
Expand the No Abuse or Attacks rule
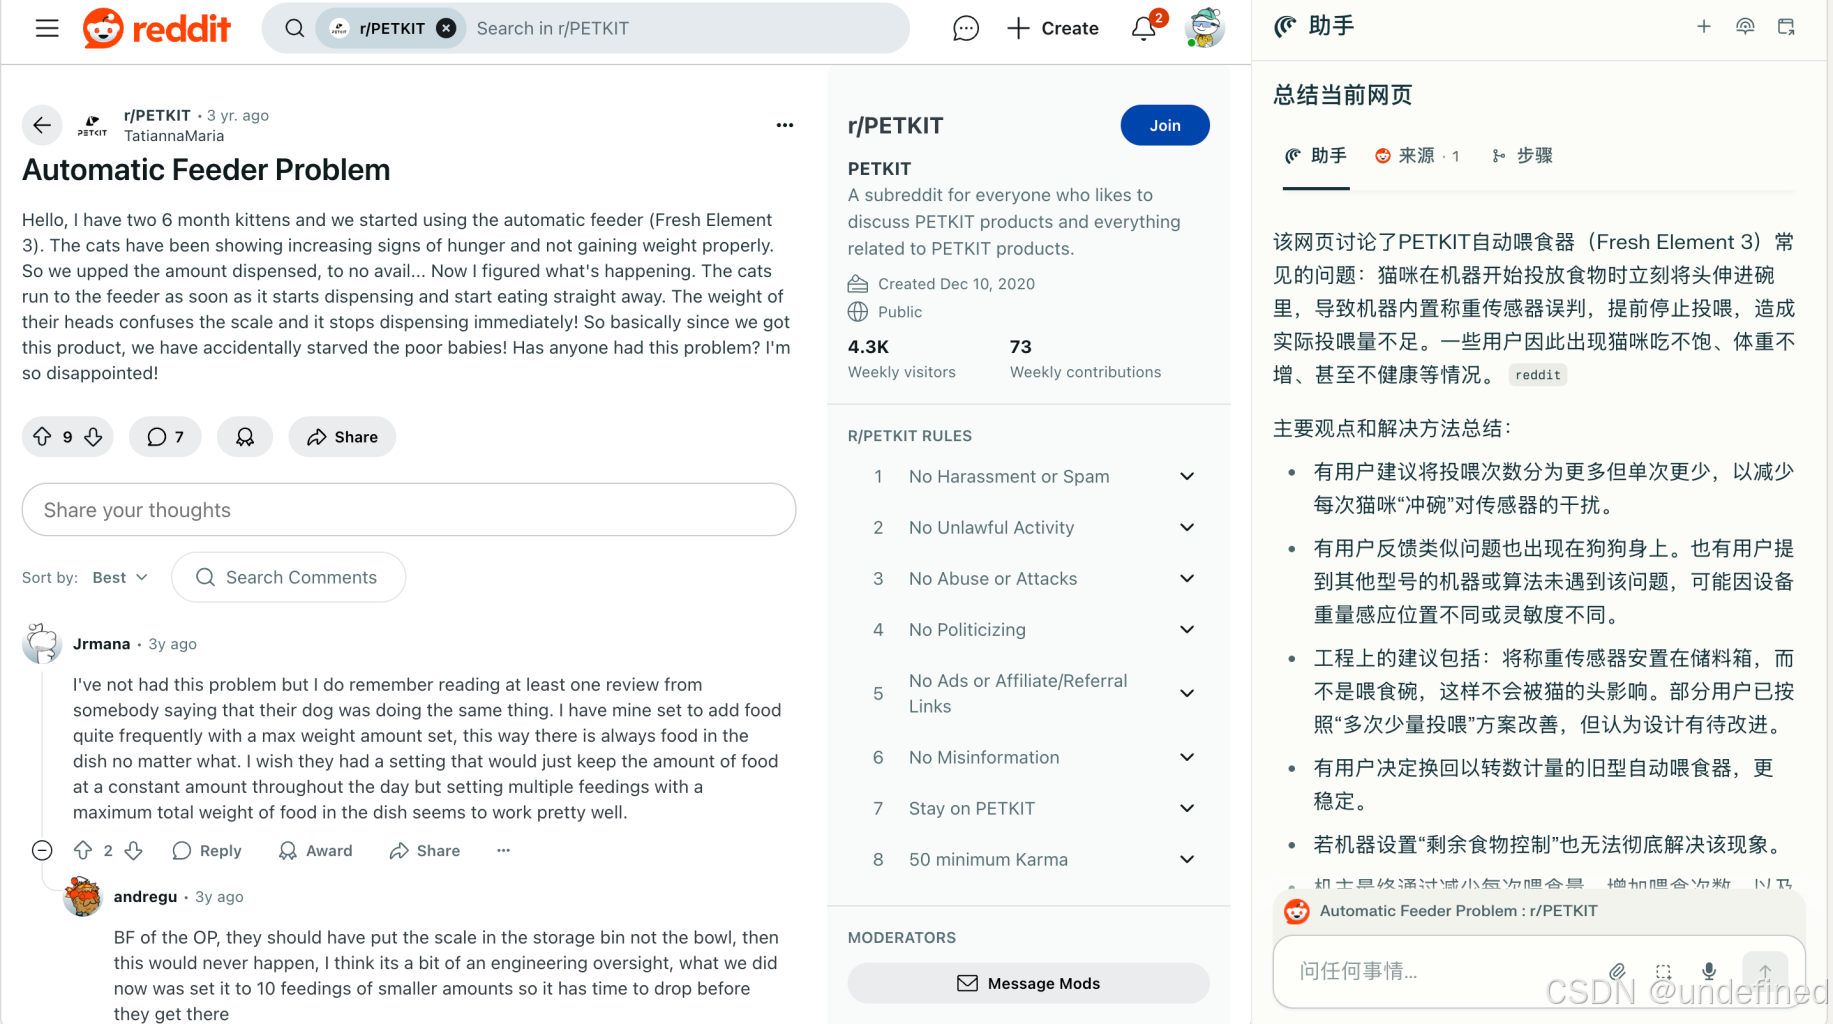pos(1187,578)
